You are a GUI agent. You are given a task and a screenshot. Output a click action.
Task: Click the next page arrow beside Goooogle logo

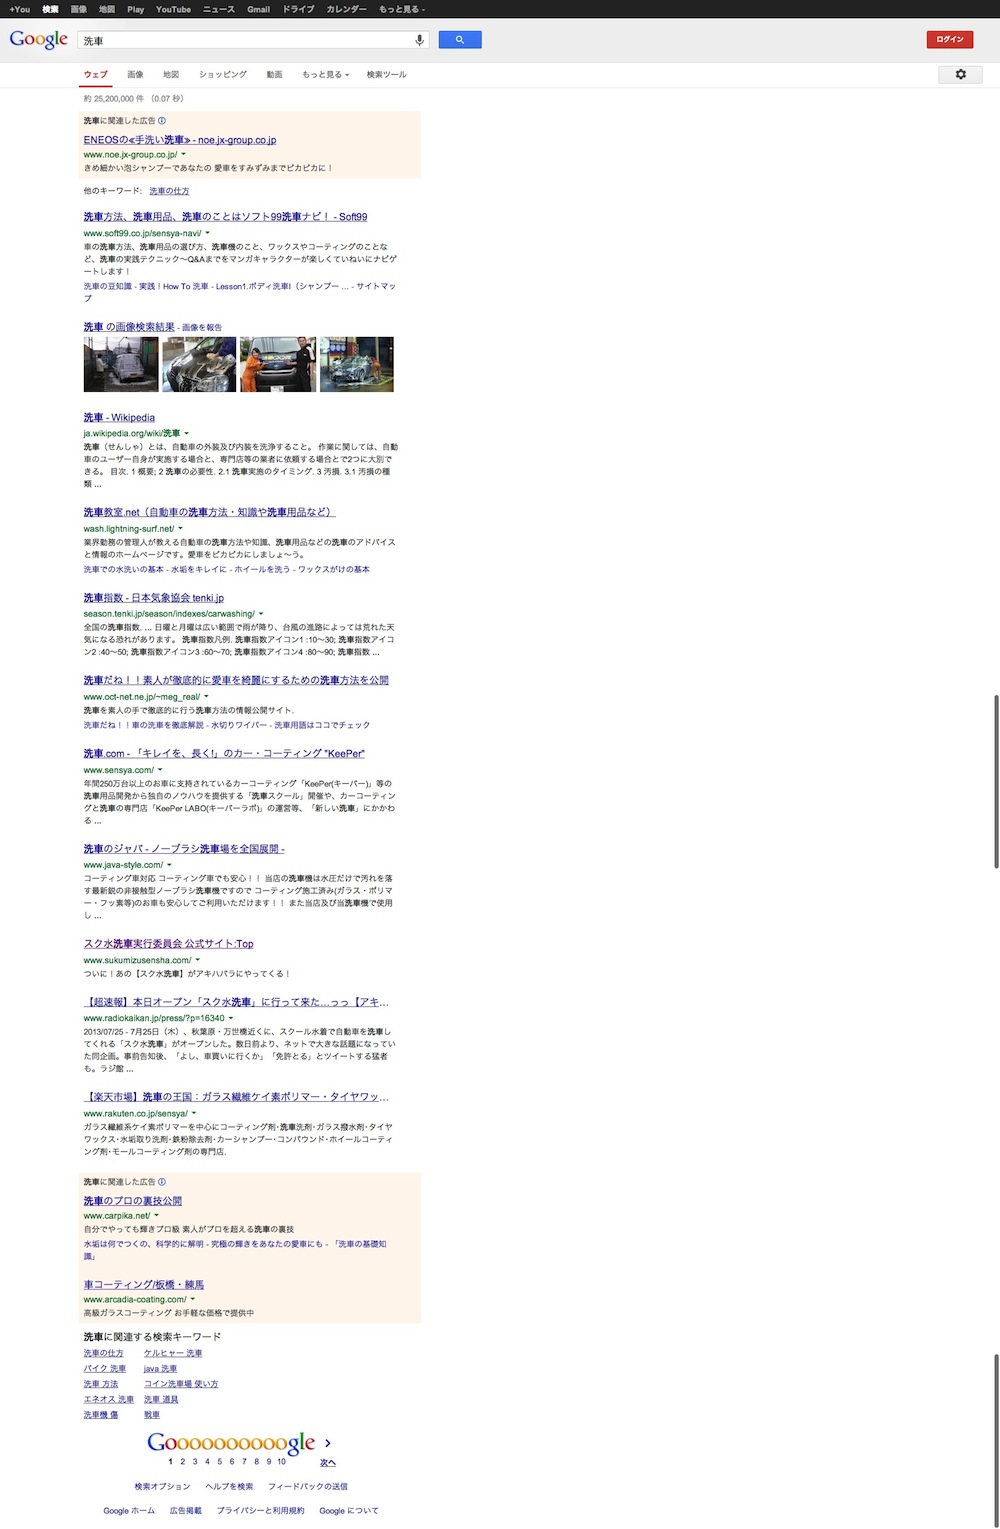pyautogui.click(x=328, y=1444)
